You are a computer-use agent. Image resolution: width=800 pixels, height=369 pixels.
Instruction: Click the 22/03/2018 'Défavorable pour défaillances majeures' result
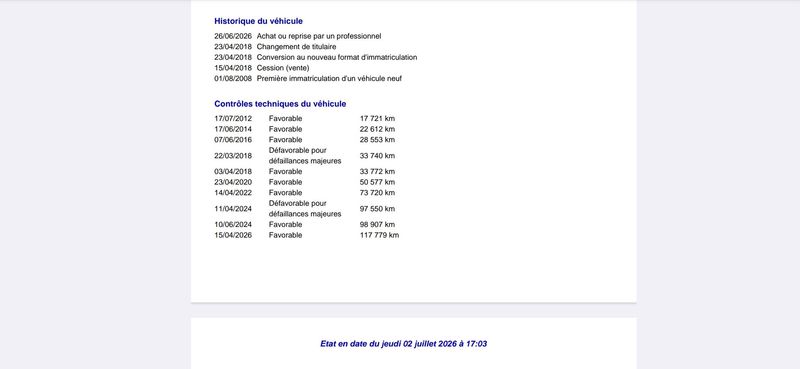tap(305, 156)
